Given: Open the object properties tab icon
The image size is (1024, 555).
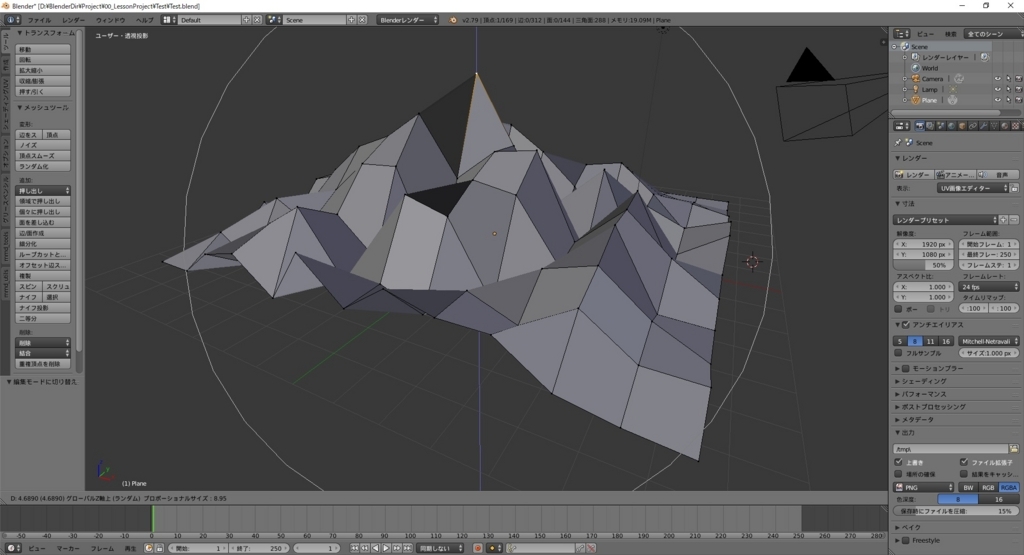Looking at the screenshot, I should click(x=962, y=126).
